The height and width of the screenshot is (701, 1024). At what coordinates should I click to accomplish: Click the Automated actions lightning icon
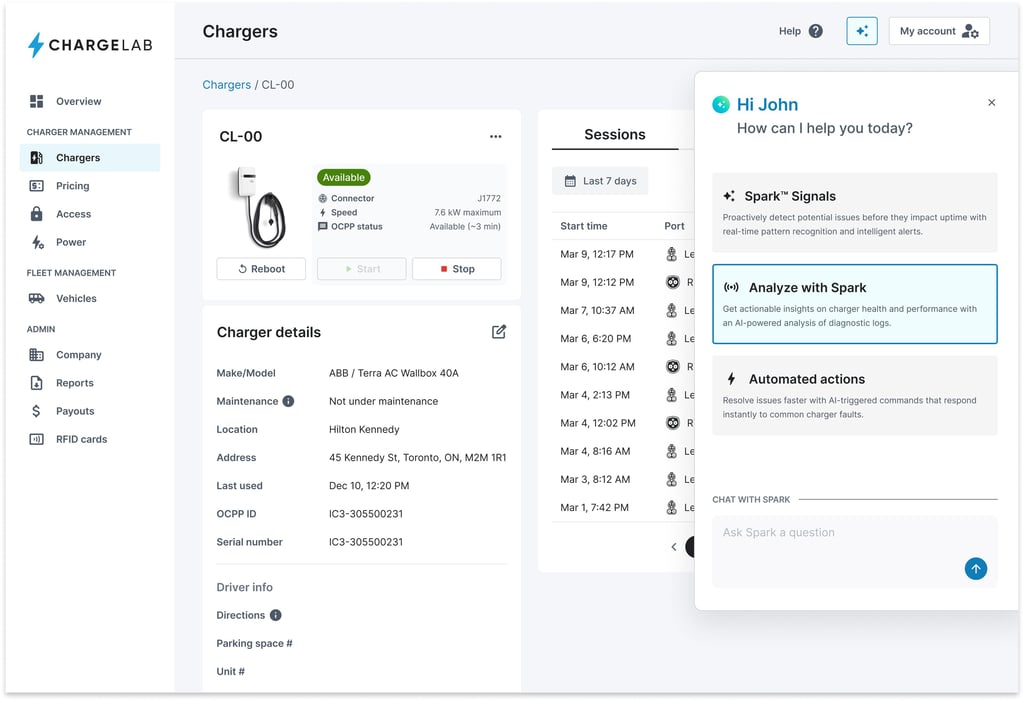tap(731, 379)
